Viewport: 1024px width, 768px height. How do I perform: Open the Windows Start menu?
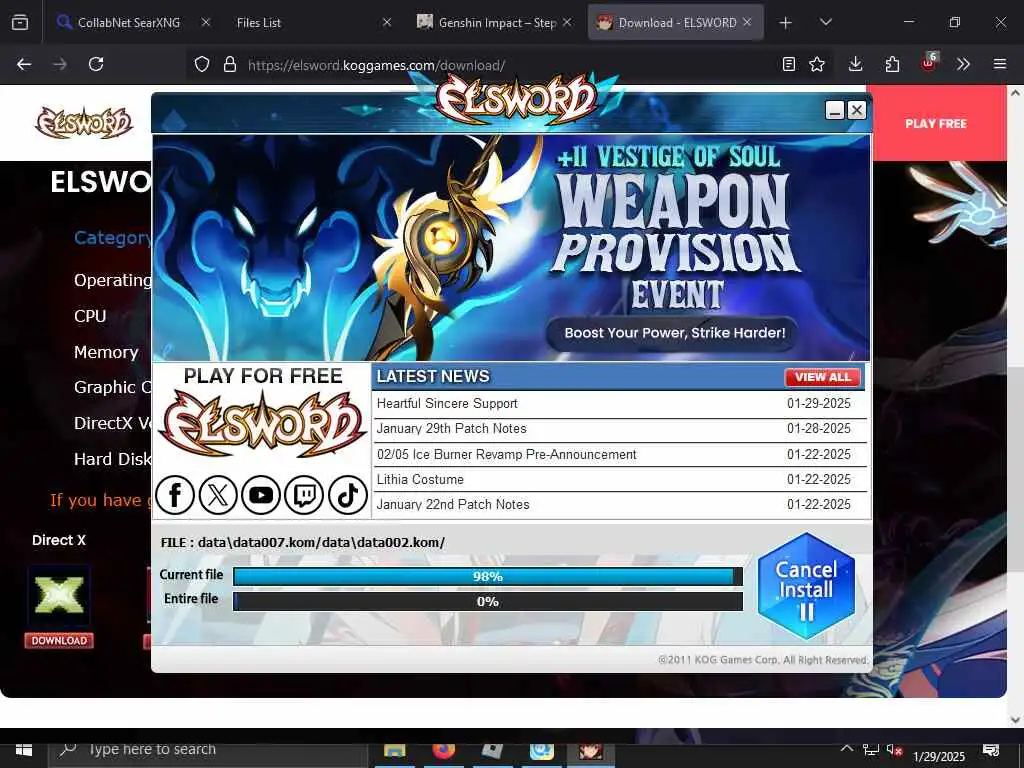click(24, 751)
